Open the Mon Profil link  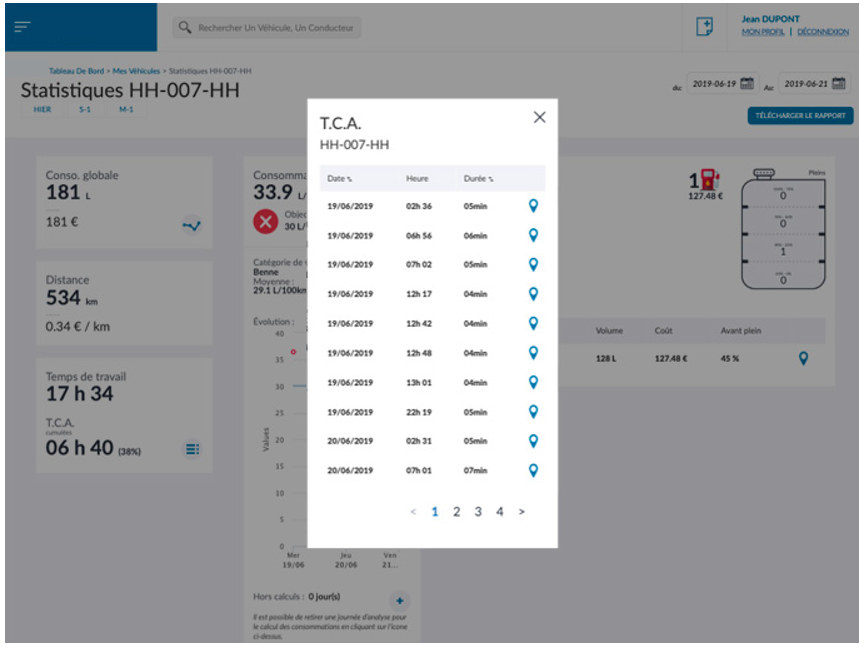click(x=763, y=32)
